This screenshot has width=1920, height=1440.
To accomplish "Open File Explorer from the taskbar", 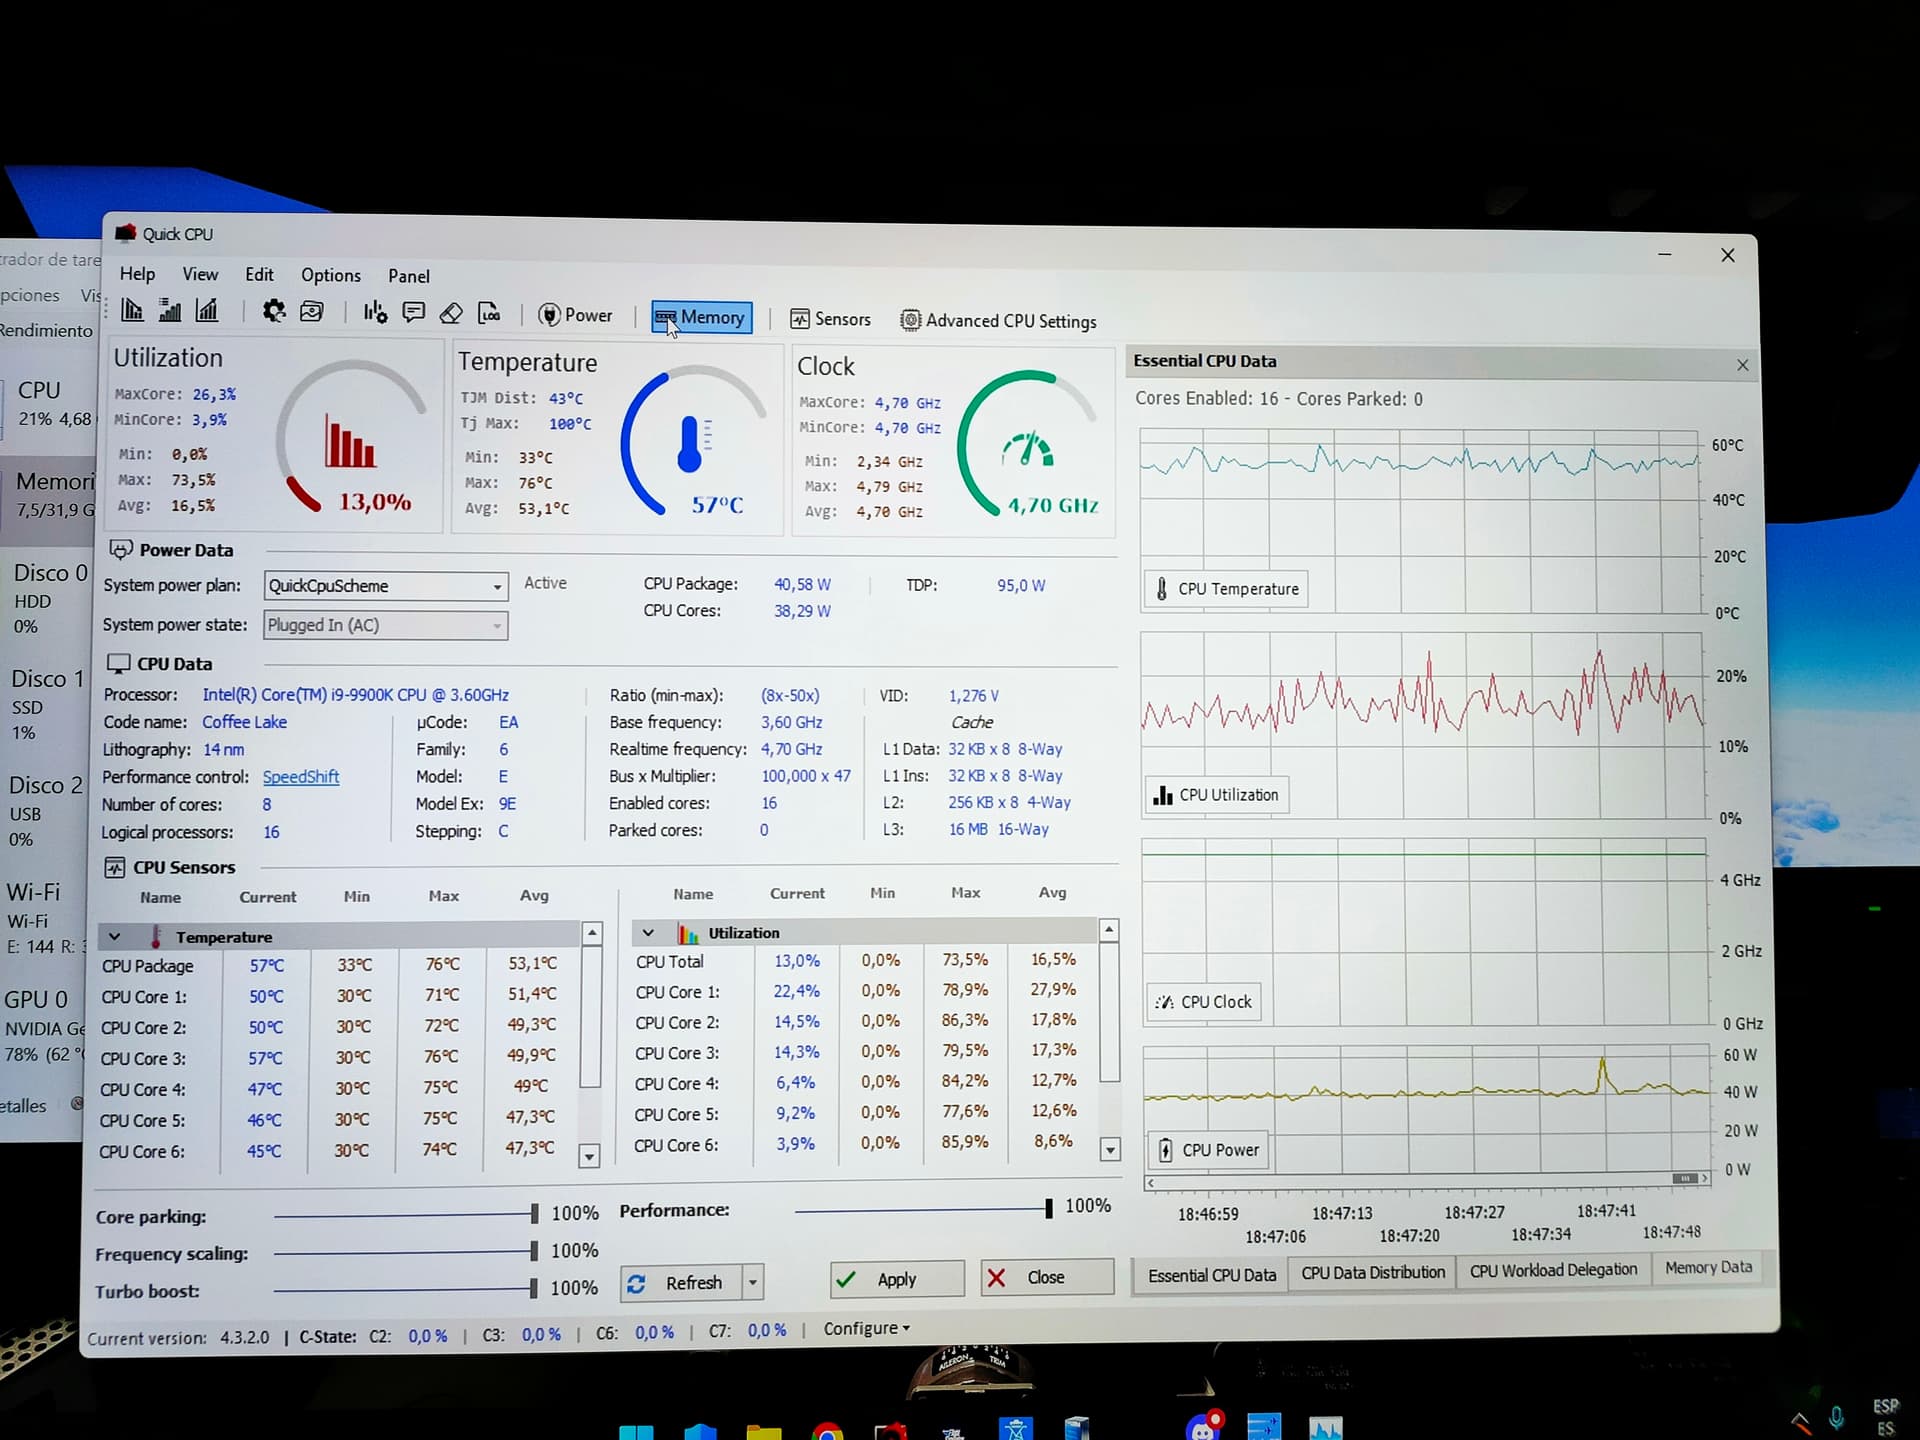I will click(763, 1432).
